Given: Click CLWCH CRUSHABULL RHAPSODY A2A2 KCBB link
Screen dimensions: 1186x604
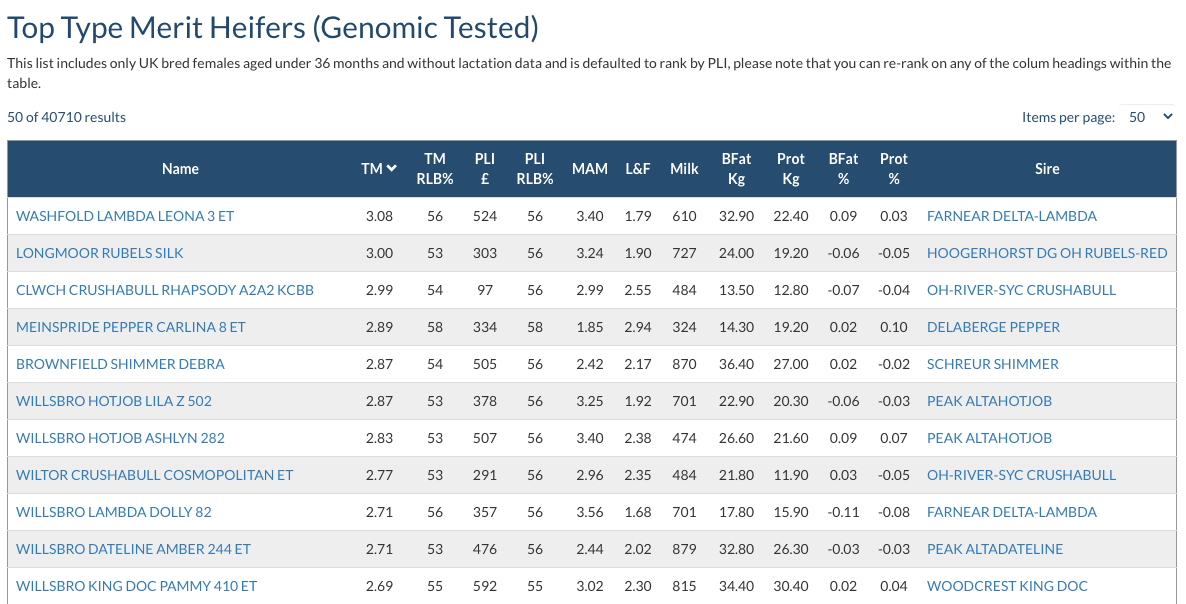Looking at the screenshot, I should tap(165, 290).
